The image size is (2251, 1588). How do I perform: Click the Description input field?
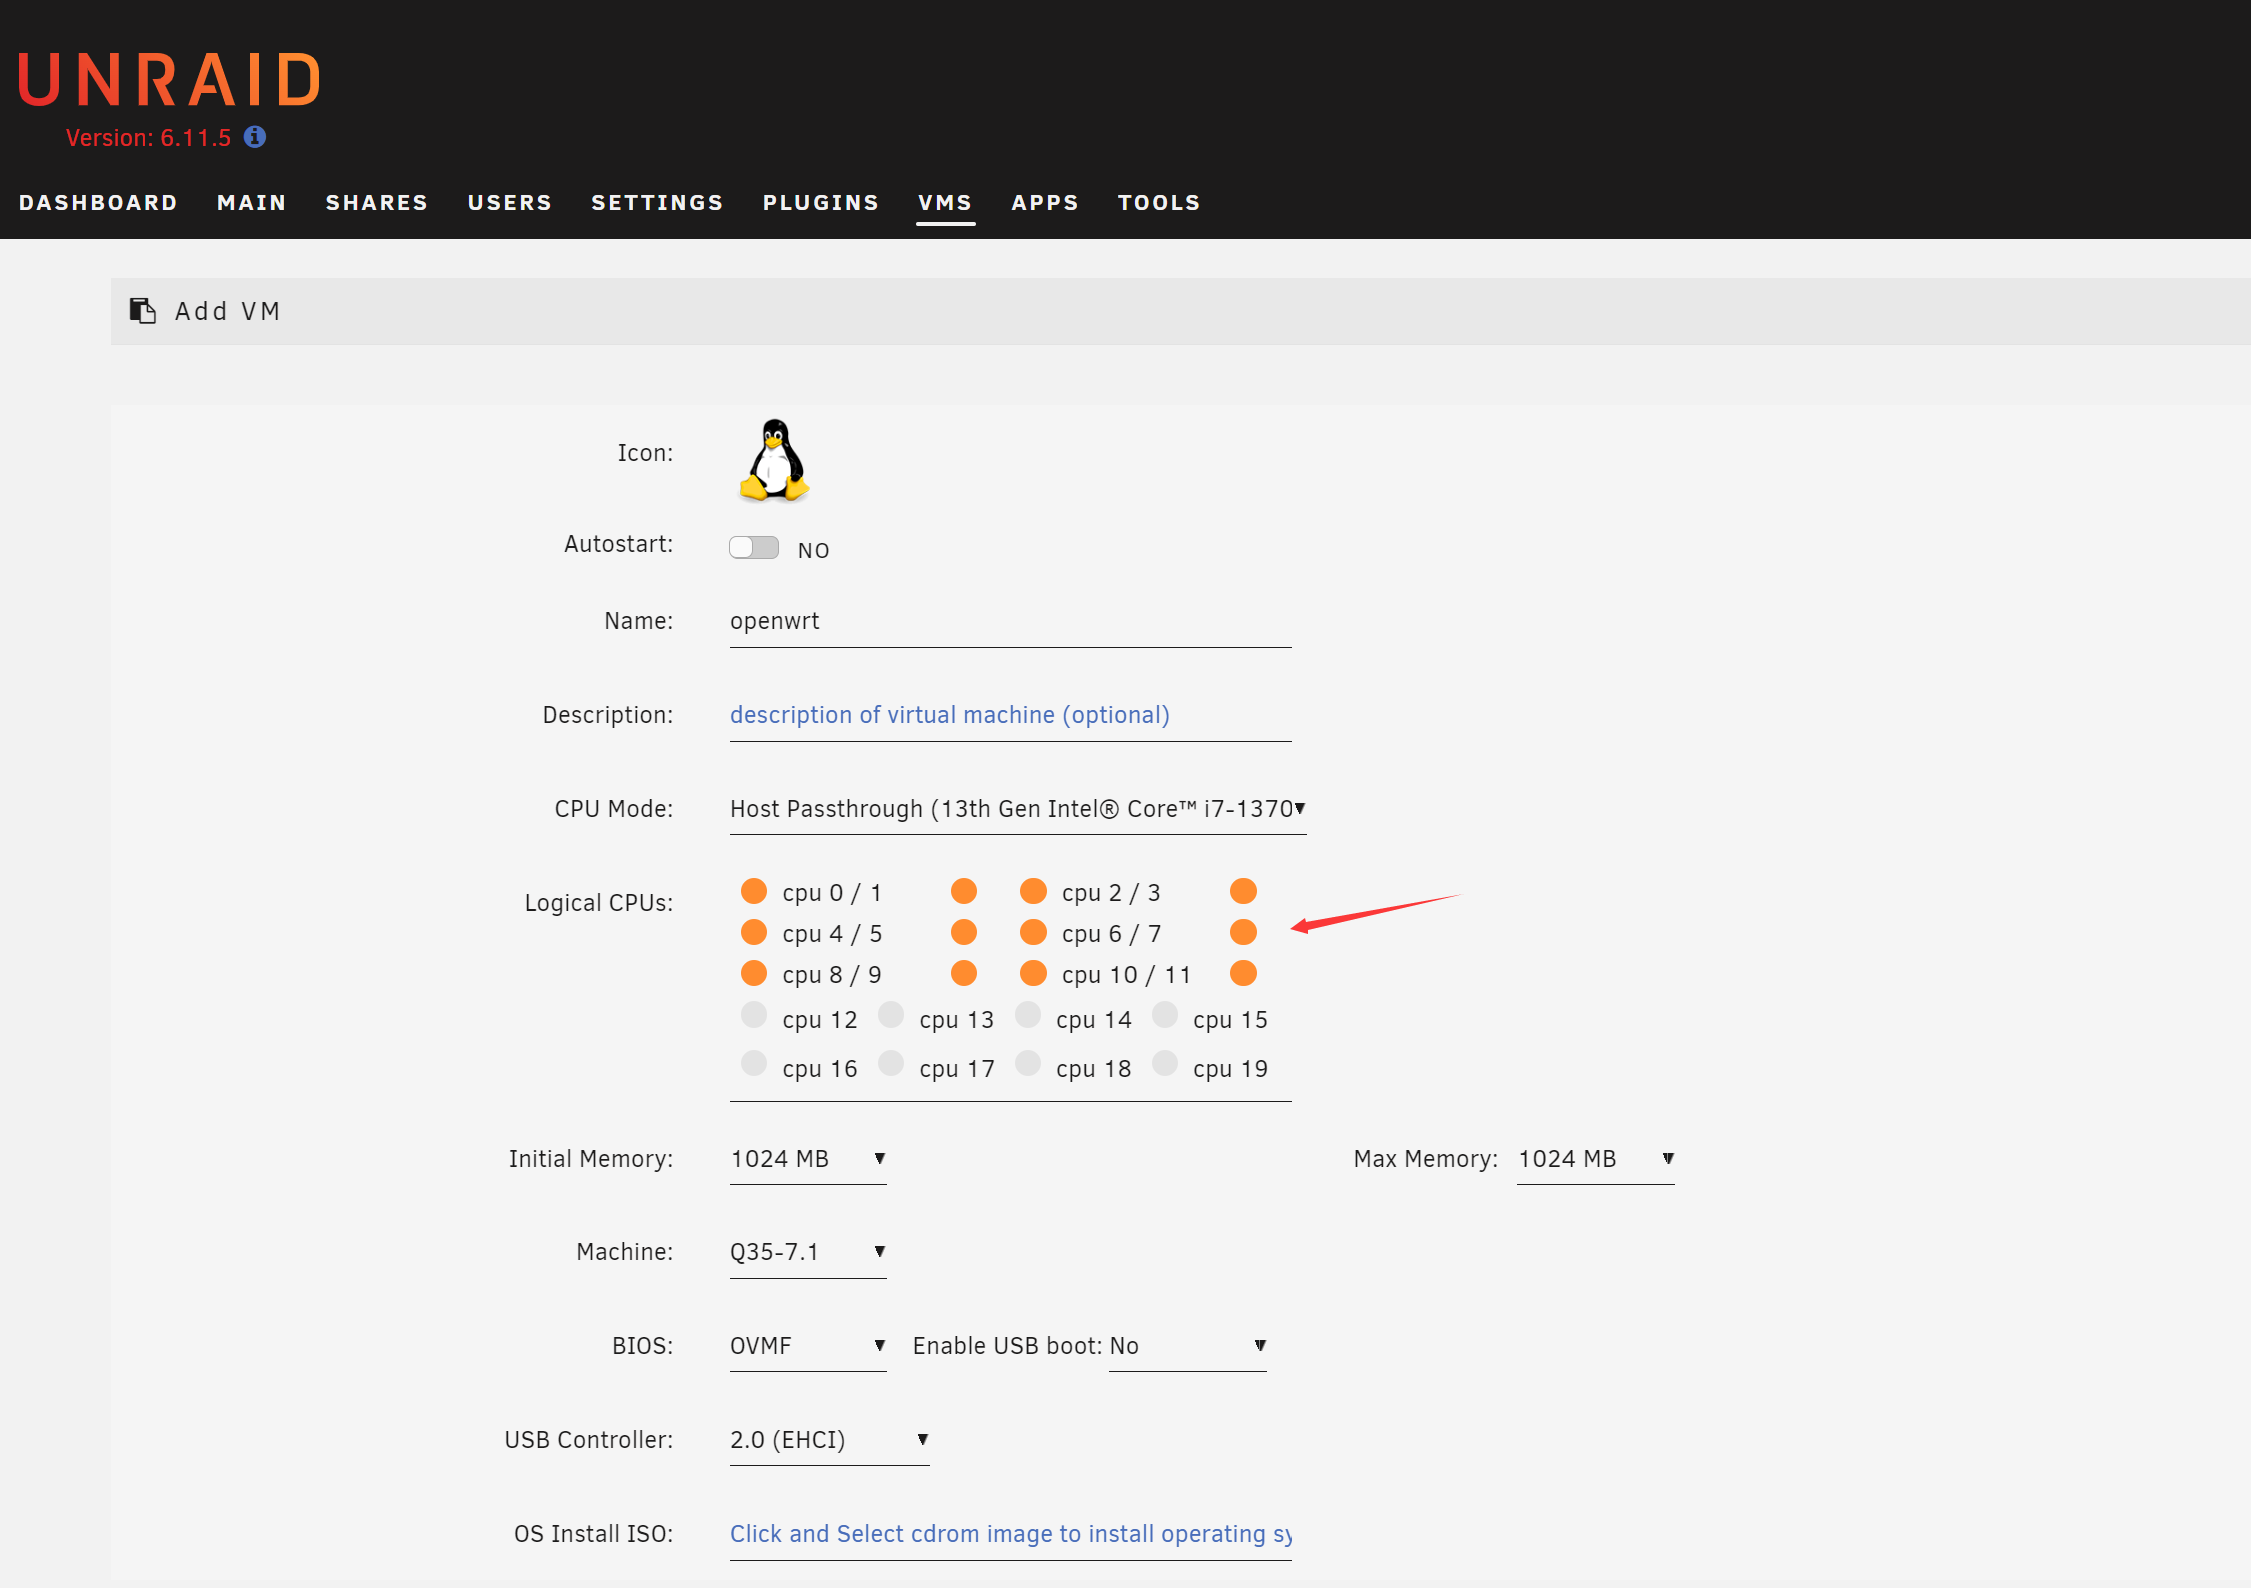click(x=1010, y=715)
